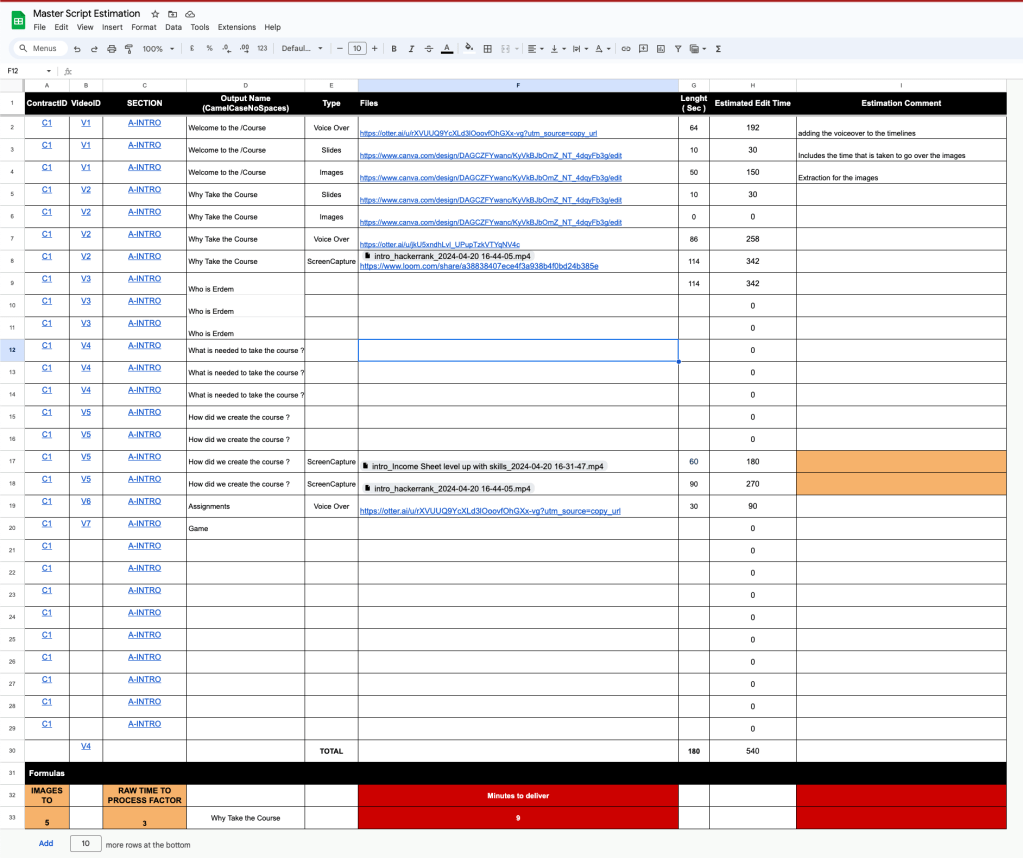Open the View menu
The height and width of the screenshot is (858, 1023).
point(85,27)
